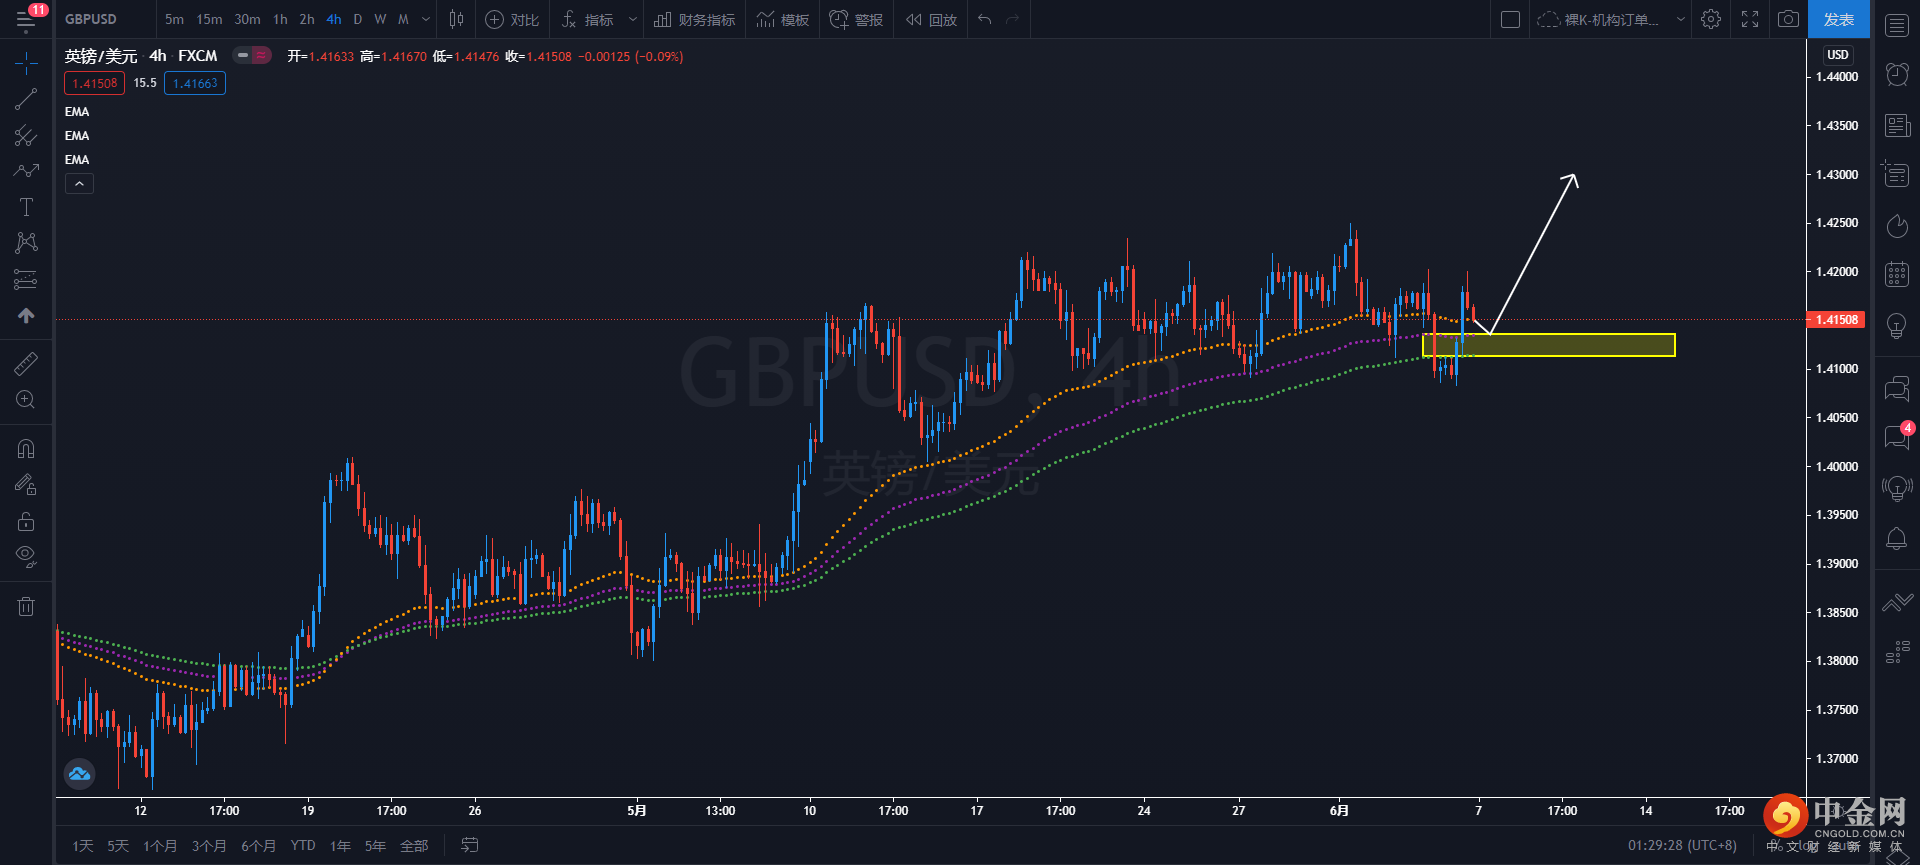
Task: Open the go-to-date icon
Action: tap(469, 846)
